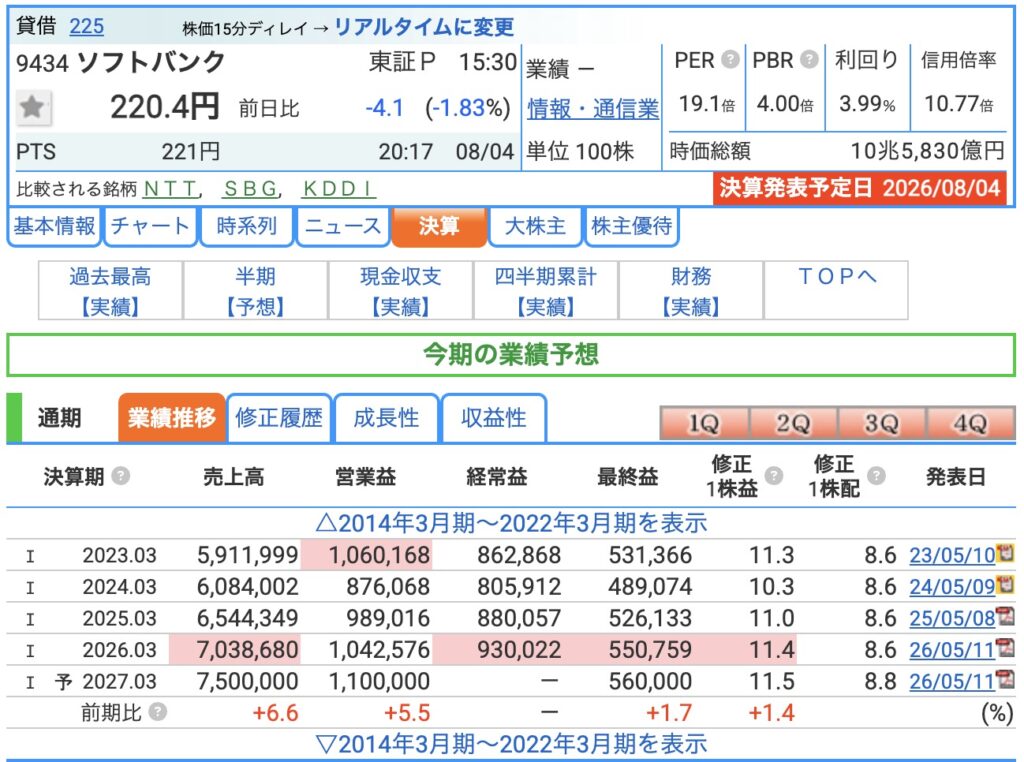The height and width of the screenshot is (762, 1024).
Task: Select the 修正履歴 tab
Action: point(279,418)
